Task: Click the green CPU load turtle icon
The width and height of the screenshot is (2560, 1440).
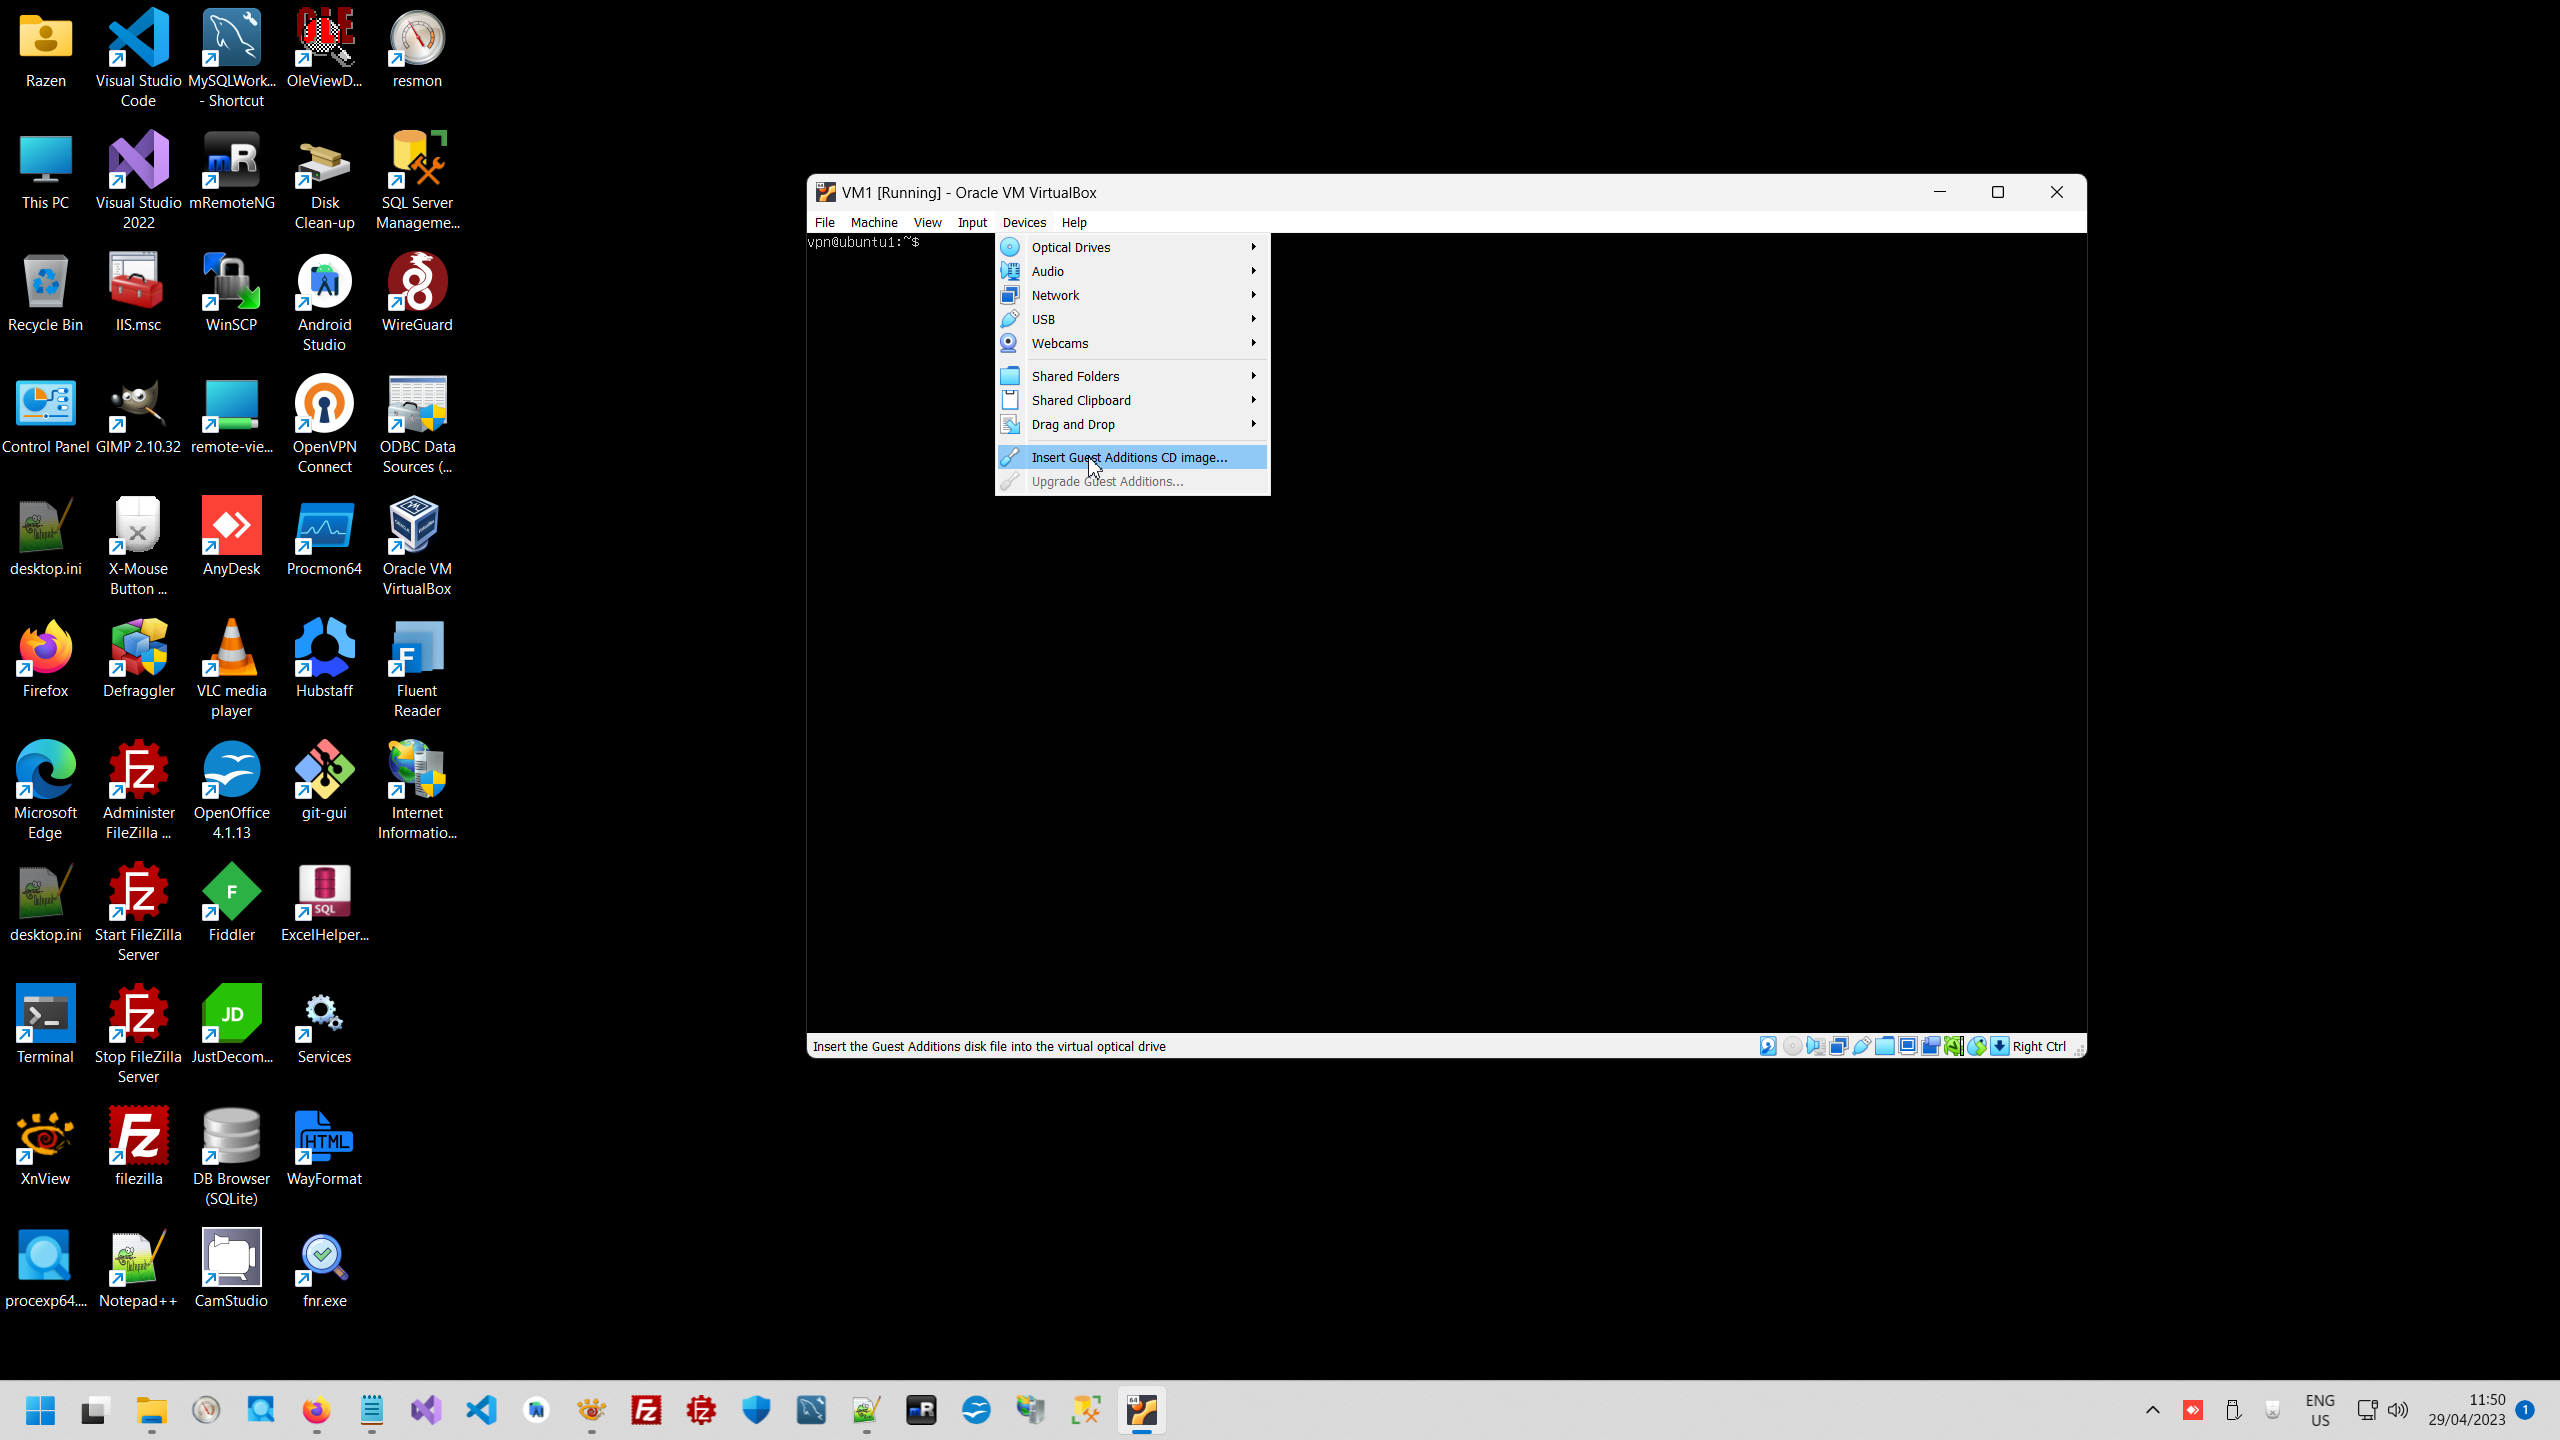Action: [x=1953, y=1046]
